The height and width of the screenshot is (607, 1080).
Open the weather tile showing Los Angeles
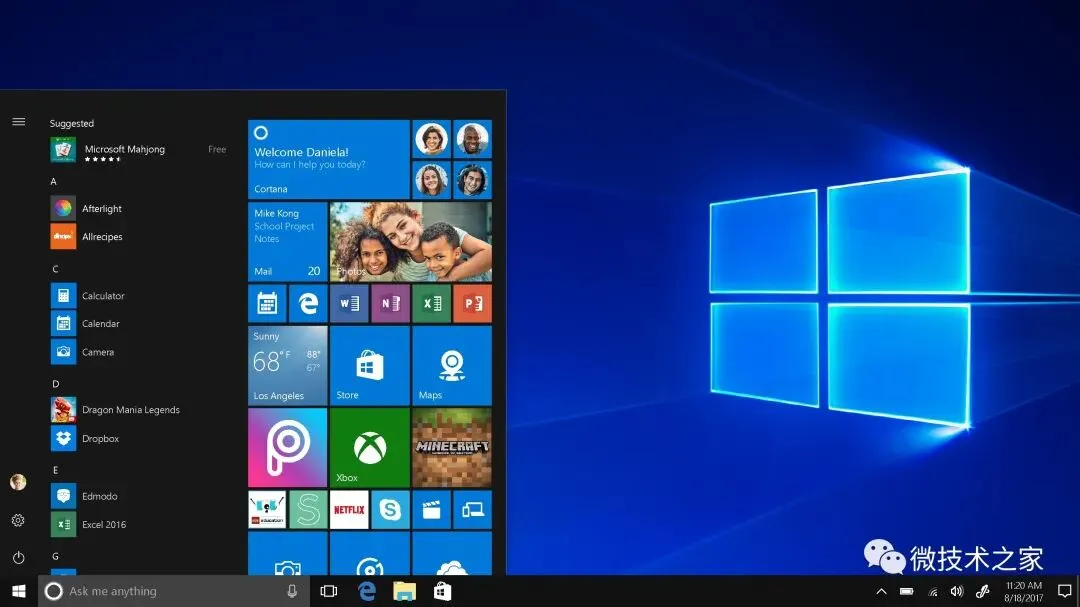pyautogui.click(x=287, y=364)
